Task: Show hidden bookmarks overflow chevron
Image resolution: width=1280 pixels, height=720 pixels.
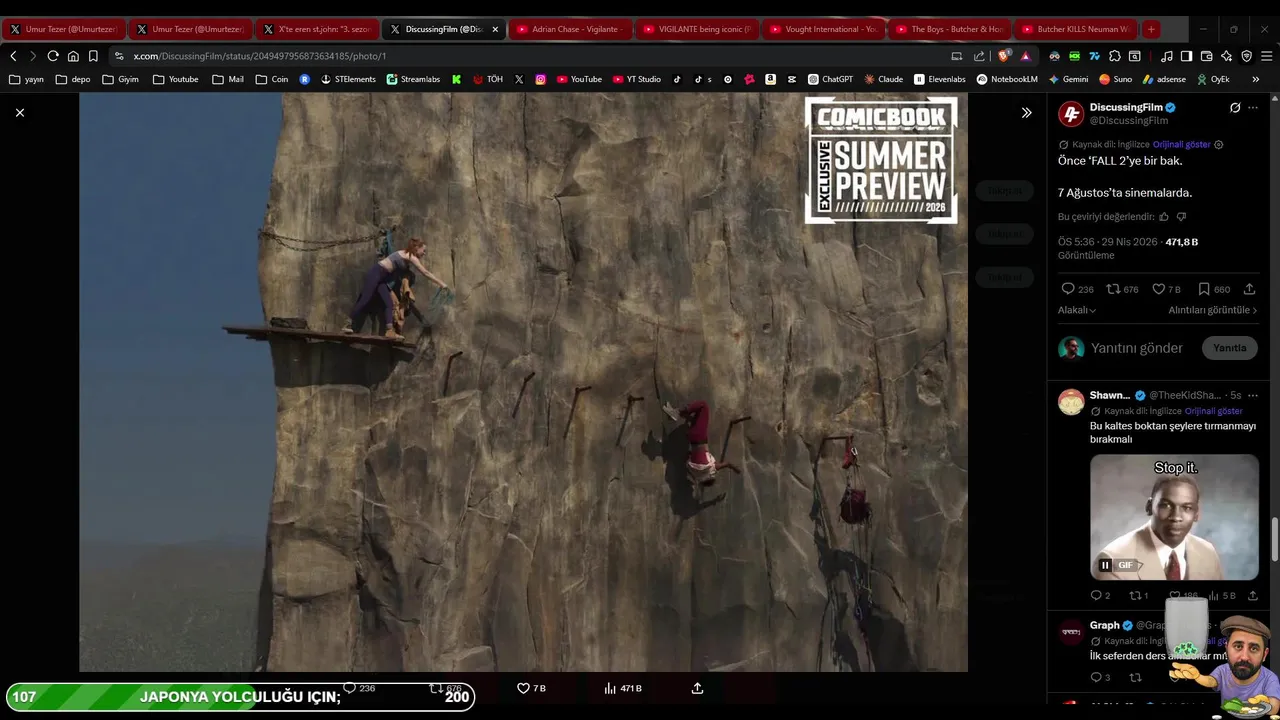Action: pos(1255,79)
